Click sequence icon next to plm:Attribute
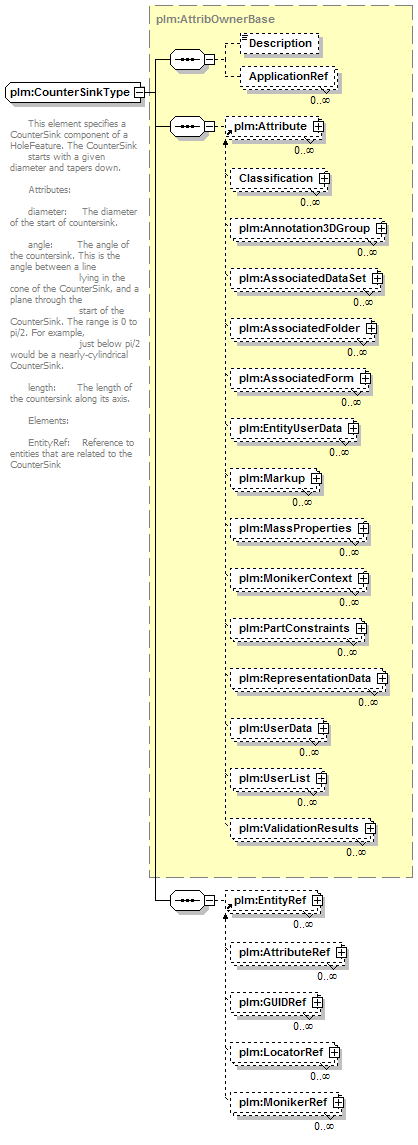 coord(189,126)
